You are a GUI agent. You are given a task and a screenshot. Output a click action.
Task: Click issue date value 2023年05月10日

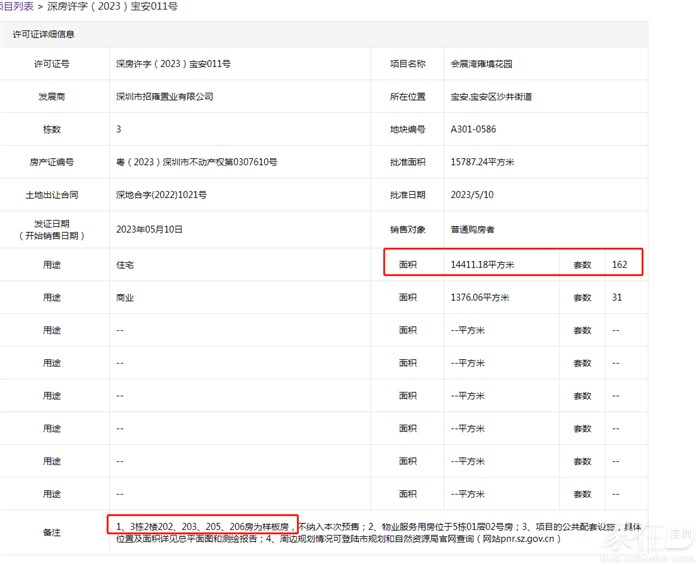(x=150, y=229)
